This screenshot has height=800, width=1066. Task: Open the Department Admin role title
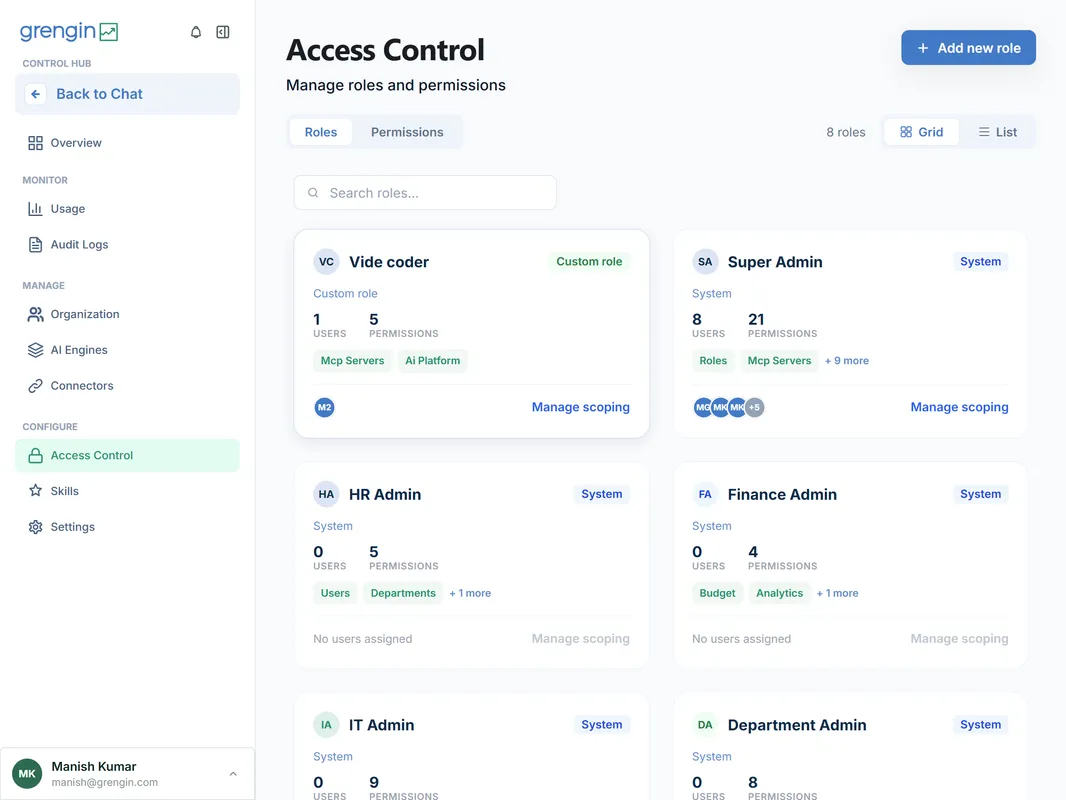797,725
